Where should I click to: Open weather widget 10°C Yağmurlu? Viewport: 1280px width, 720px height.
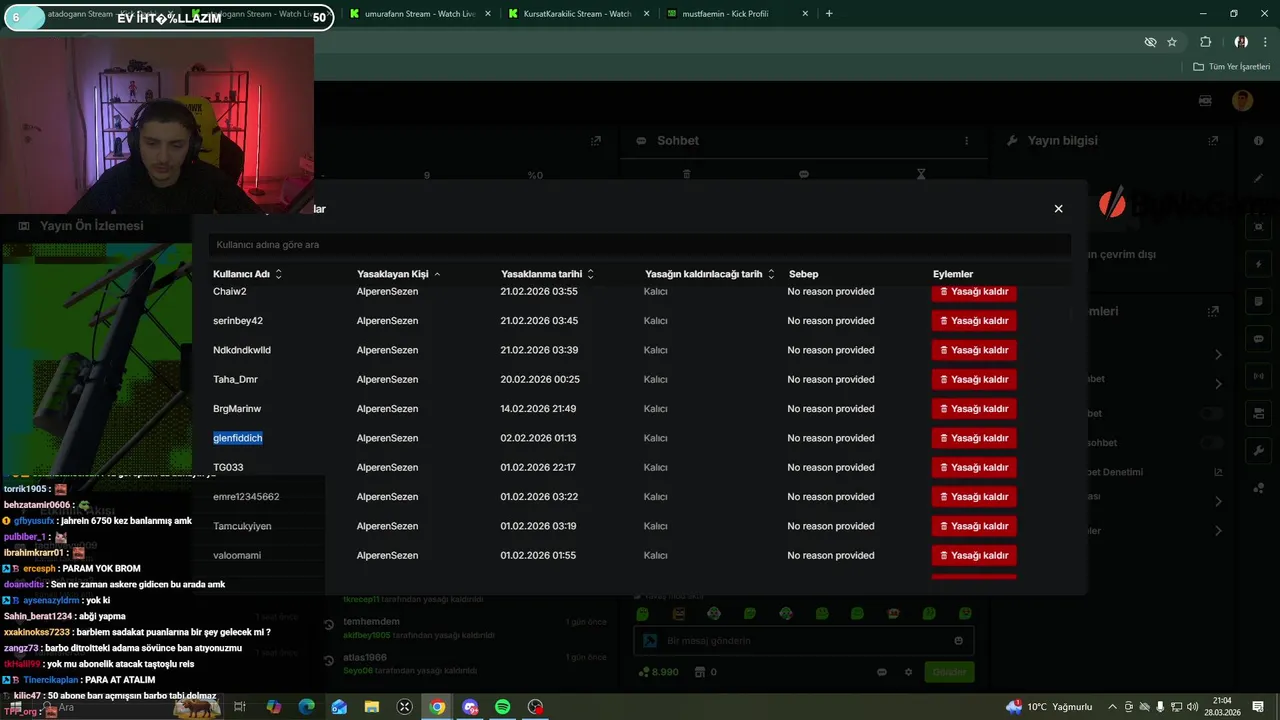1048,707
